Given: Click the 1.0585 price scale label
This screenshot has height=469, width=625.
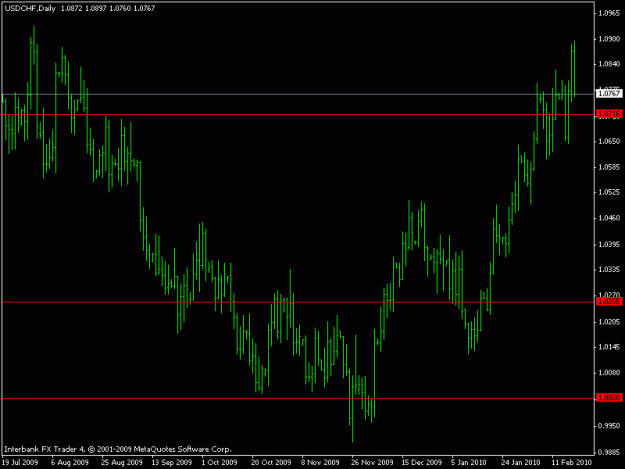Looking at the screenshot, I should tap(609, 167).
